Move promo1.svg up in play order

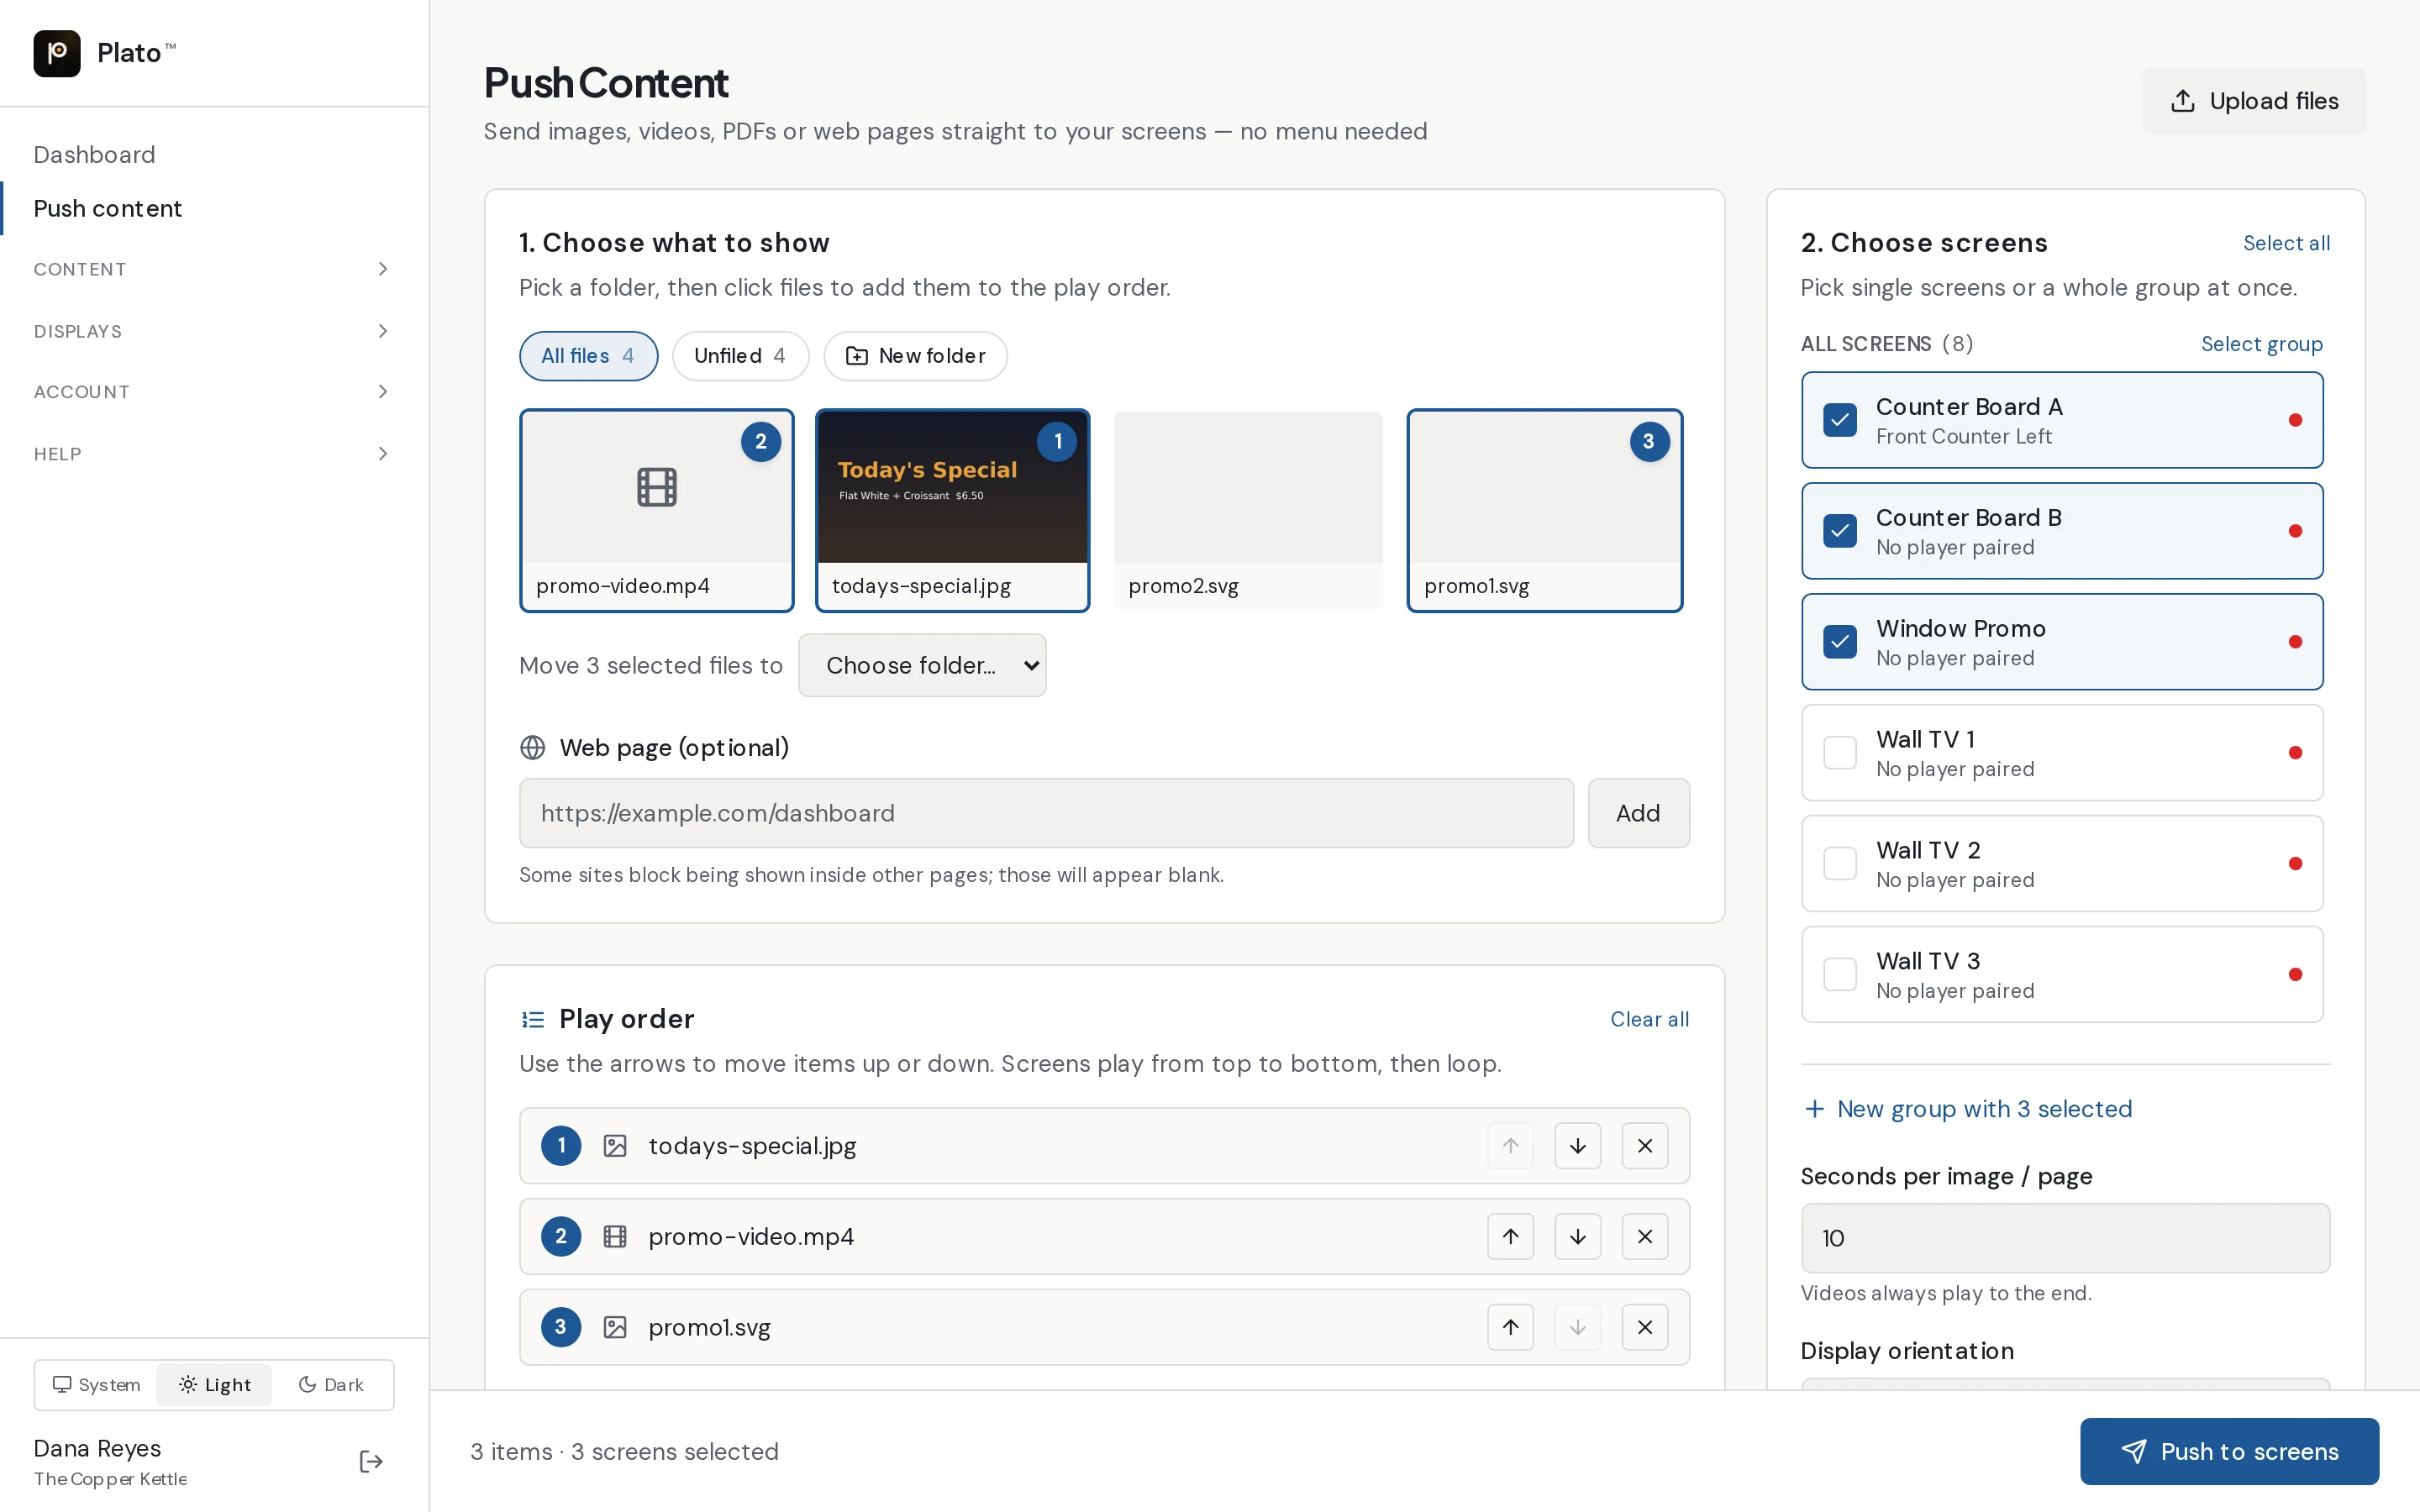[x=1510, y=1327]
